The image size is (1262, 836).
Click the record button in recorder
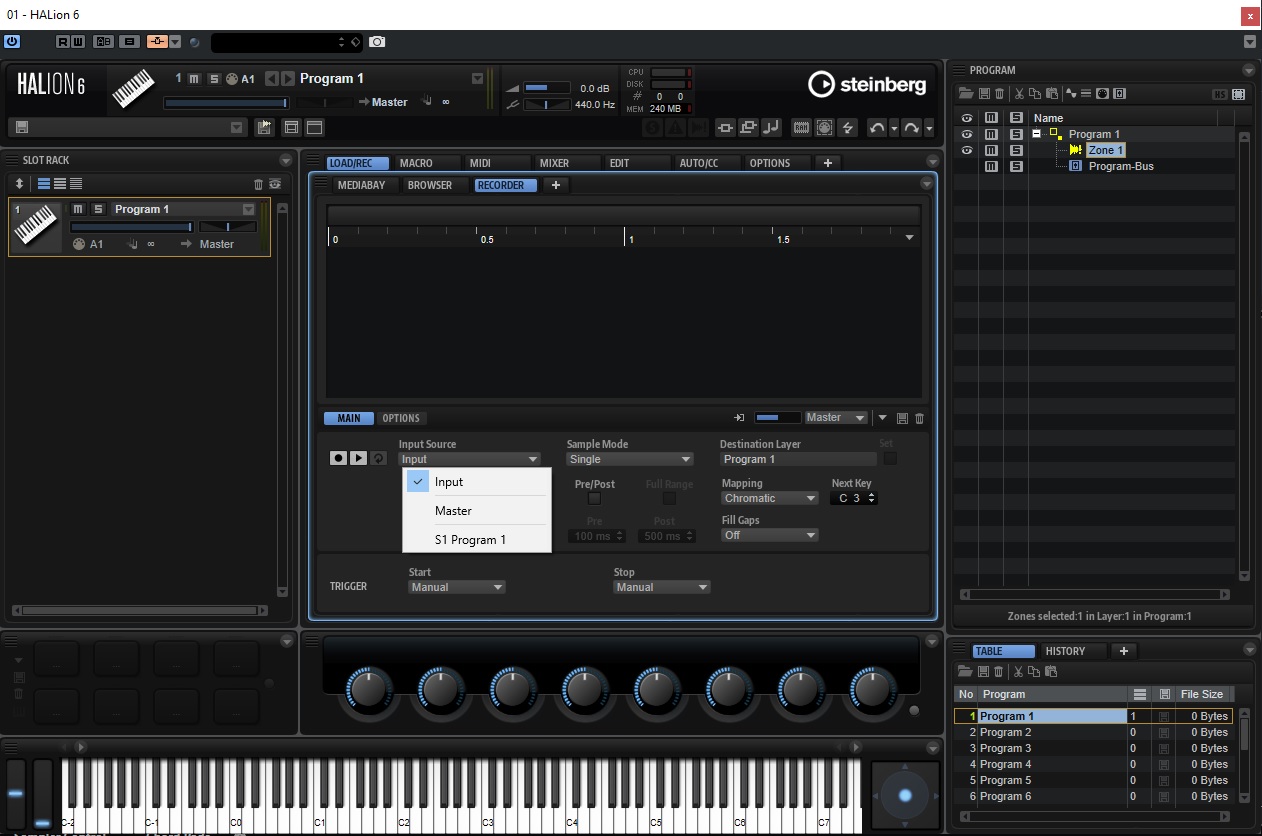(339, 458)
